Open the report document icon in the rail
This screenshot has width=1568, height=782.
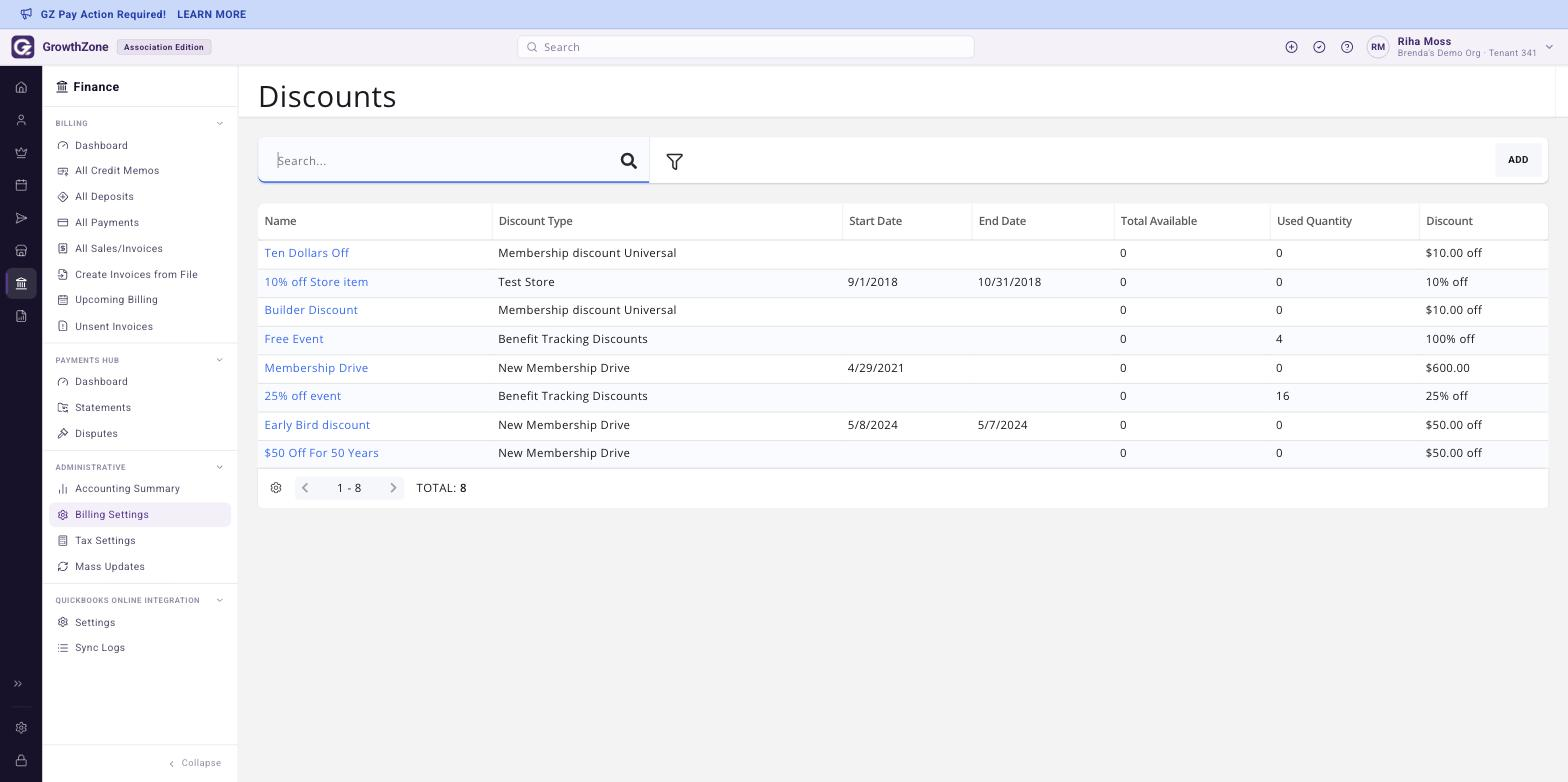point(21,316)
